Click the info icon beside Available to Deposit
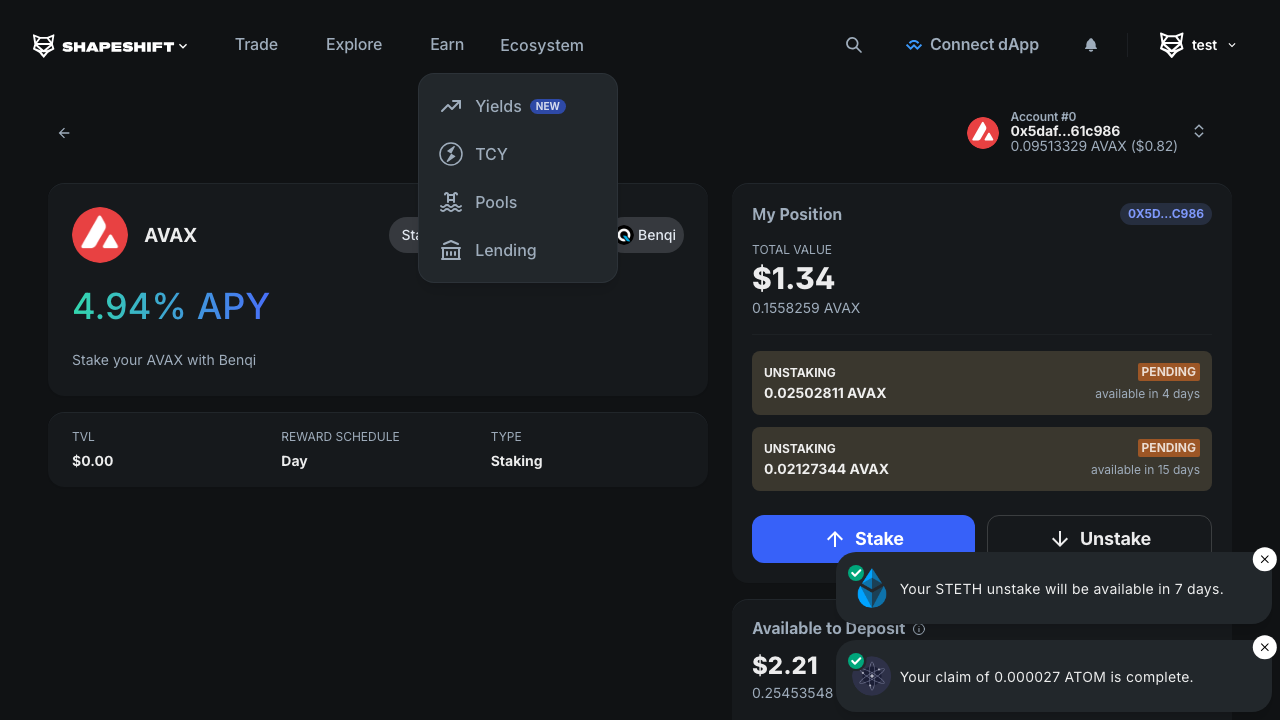This screenshot has height=720, width=1280. pyautogui.click(x=919, y=629)
